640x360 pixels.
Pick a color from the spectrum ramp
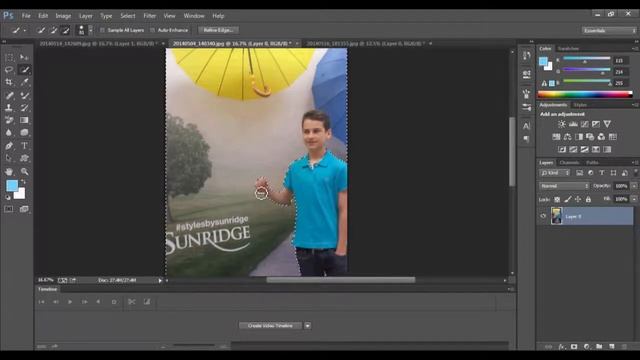coord(585,94)
